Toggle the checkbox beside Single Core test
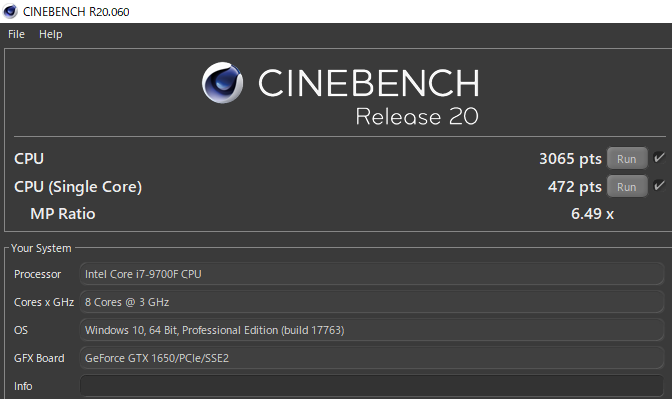The width and height of the screenshot is (672, 399). point(659,186)
